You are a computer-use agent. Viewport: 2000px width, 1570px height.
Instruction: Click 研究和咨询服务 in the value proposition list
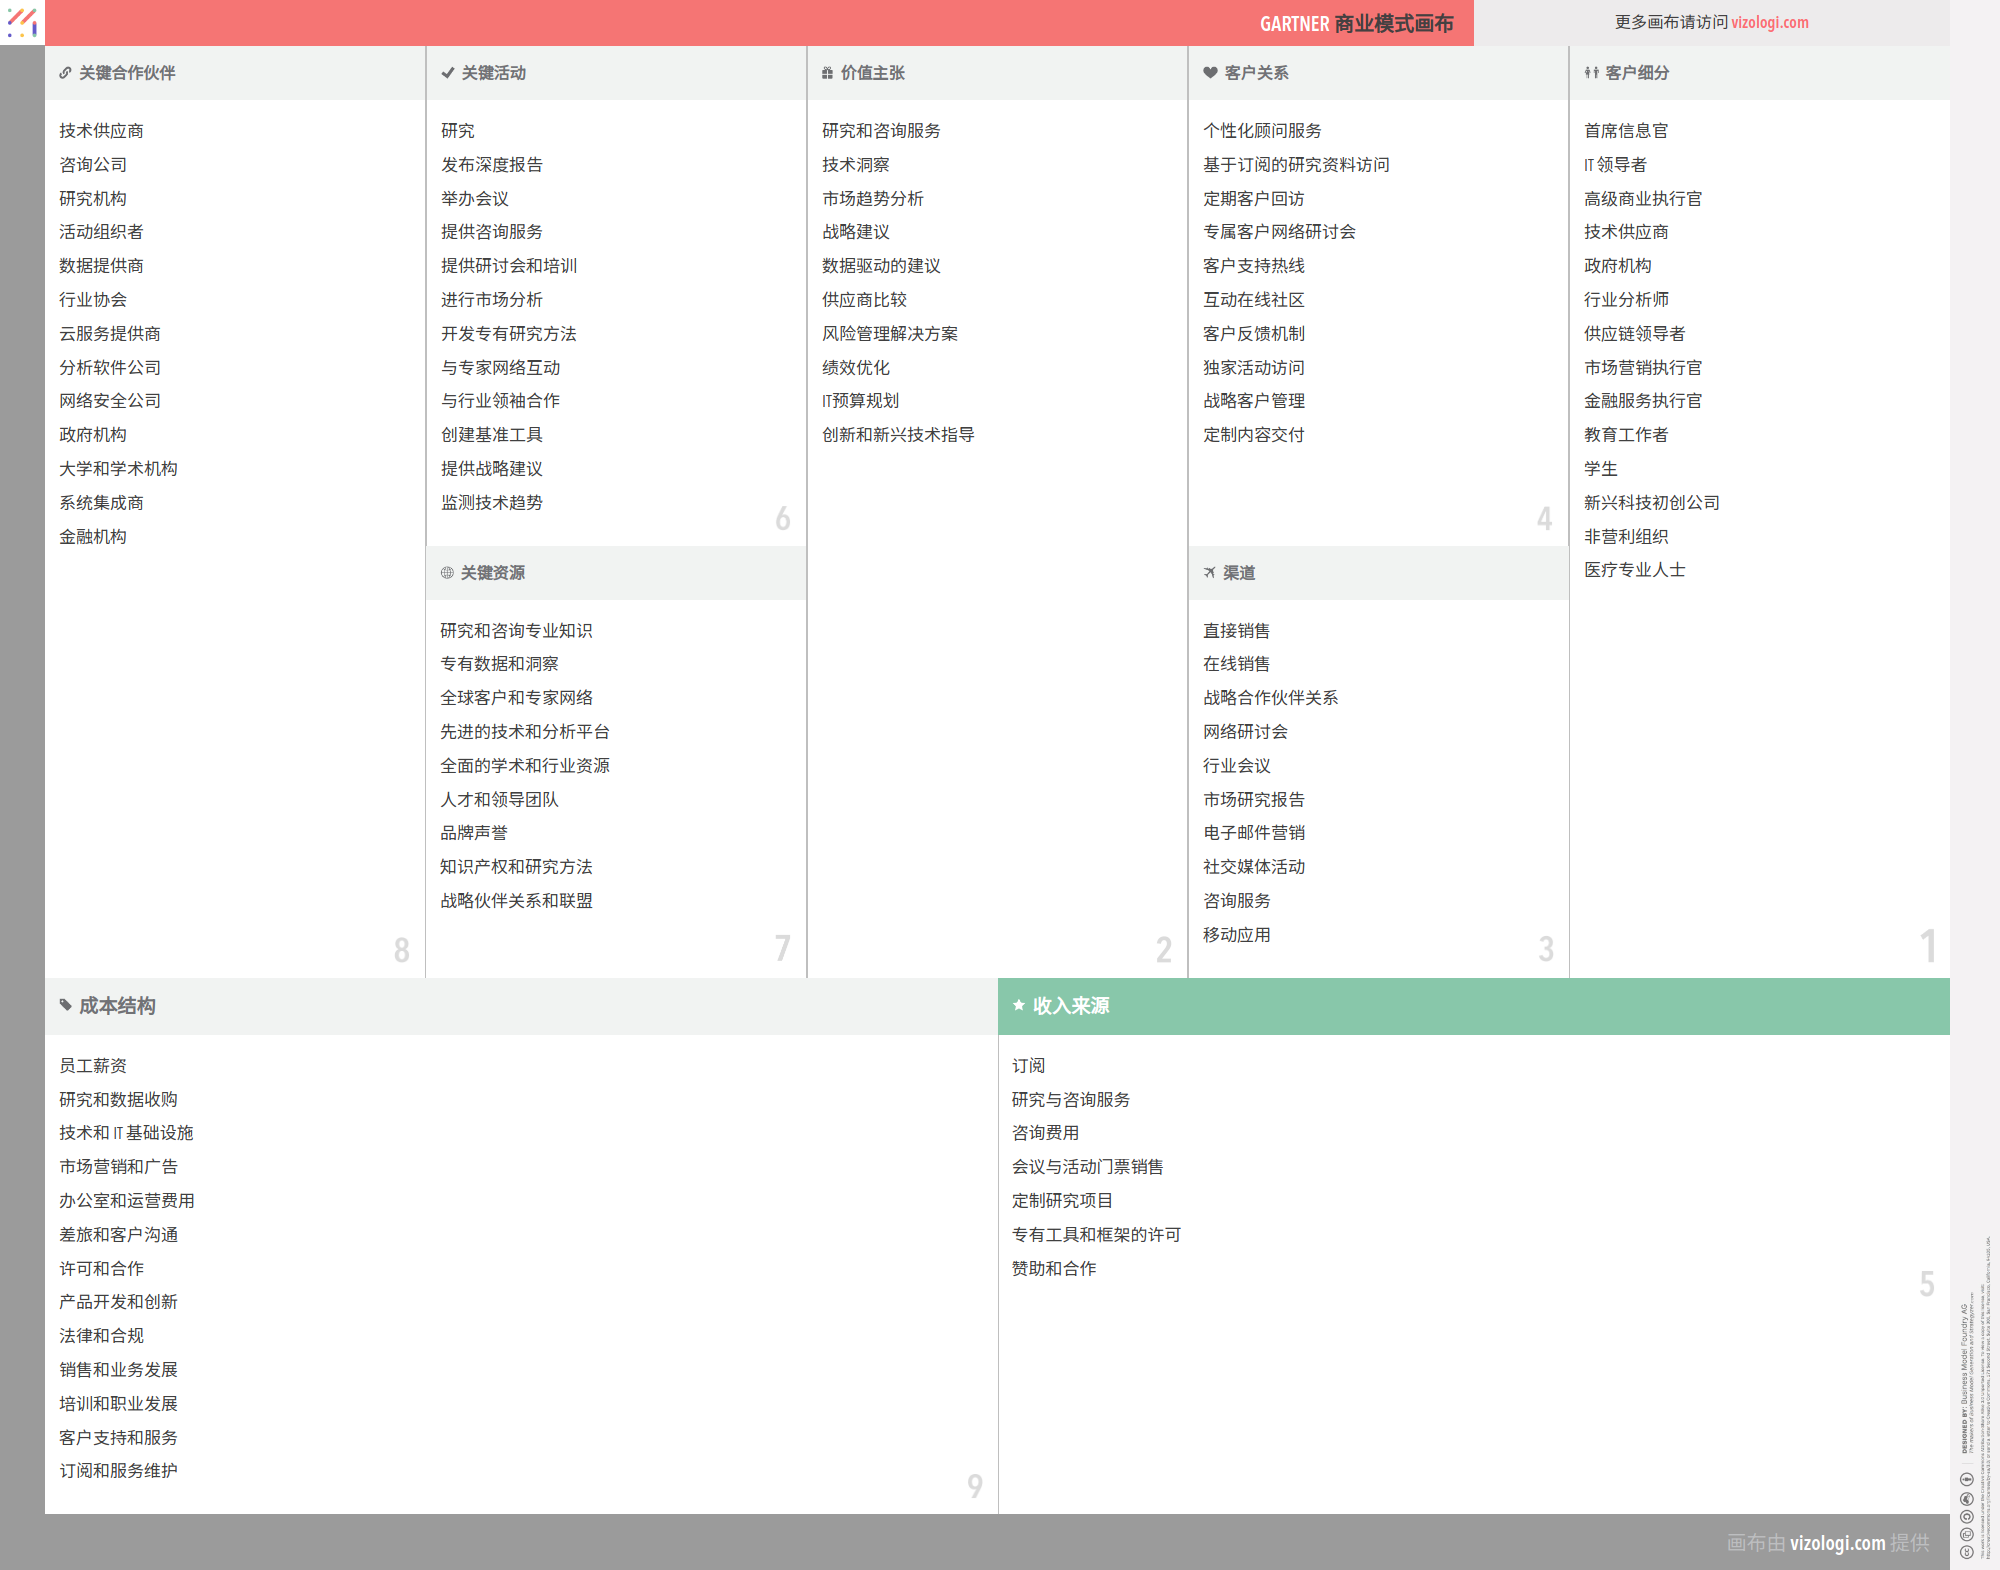coord(881,131)
